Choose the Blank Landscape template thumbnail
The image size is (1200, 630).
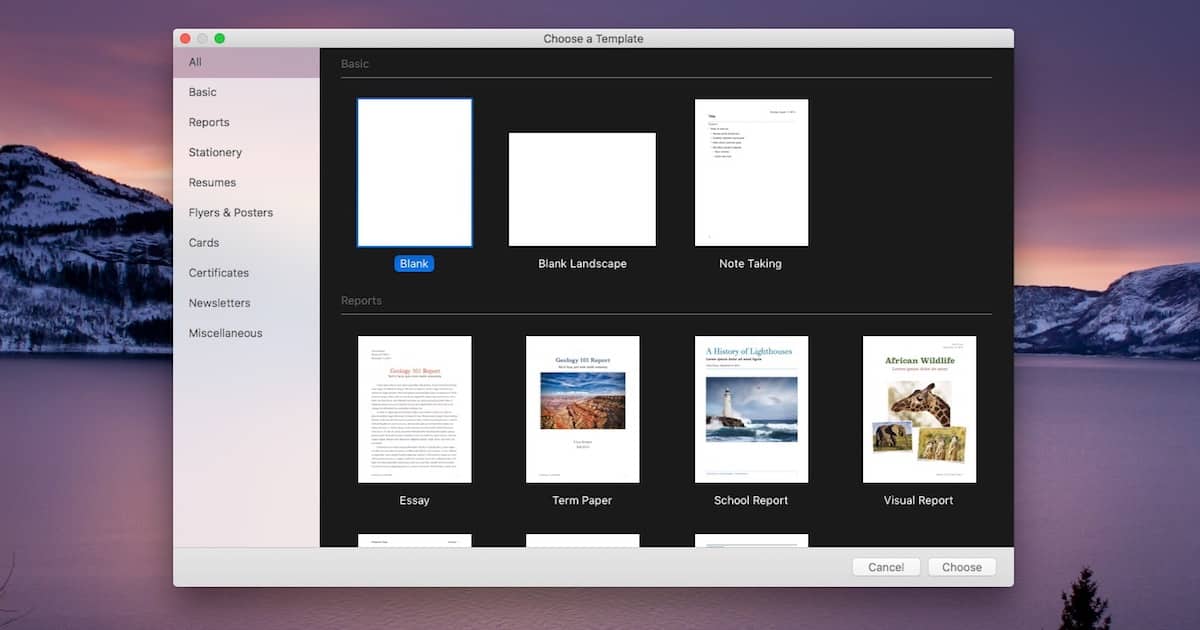pyautogui.click(x=582, y=189)
